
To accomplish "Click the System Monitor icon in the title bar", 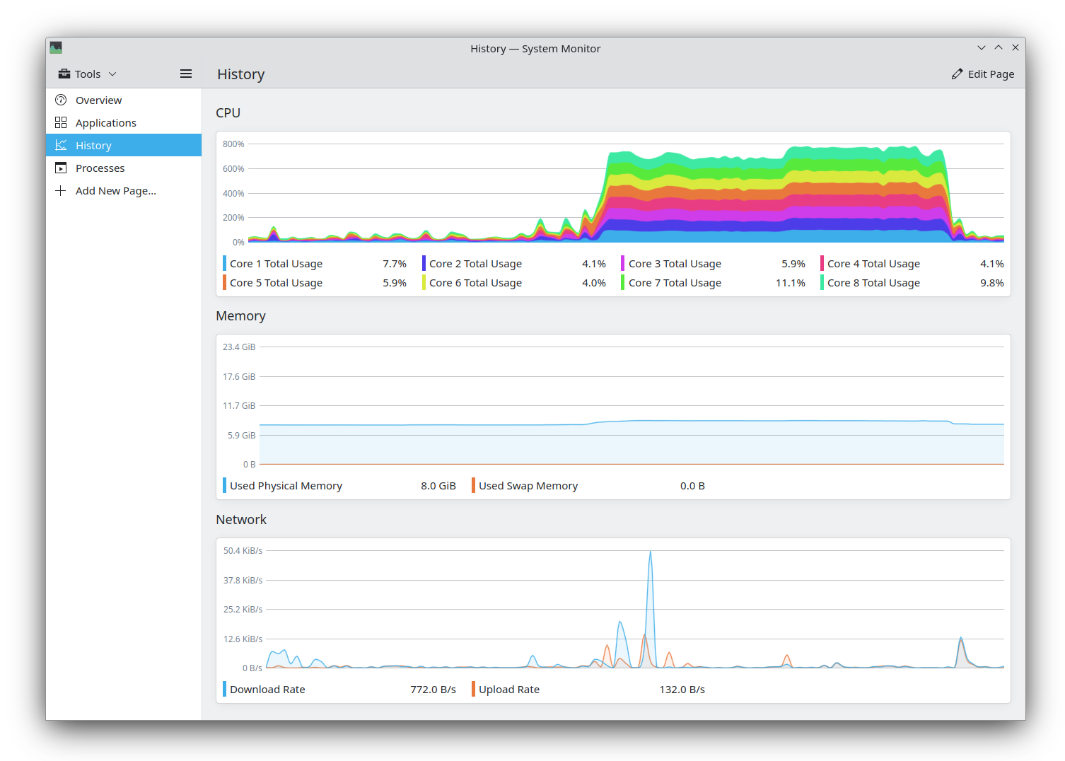I will (x=55, y=47).
